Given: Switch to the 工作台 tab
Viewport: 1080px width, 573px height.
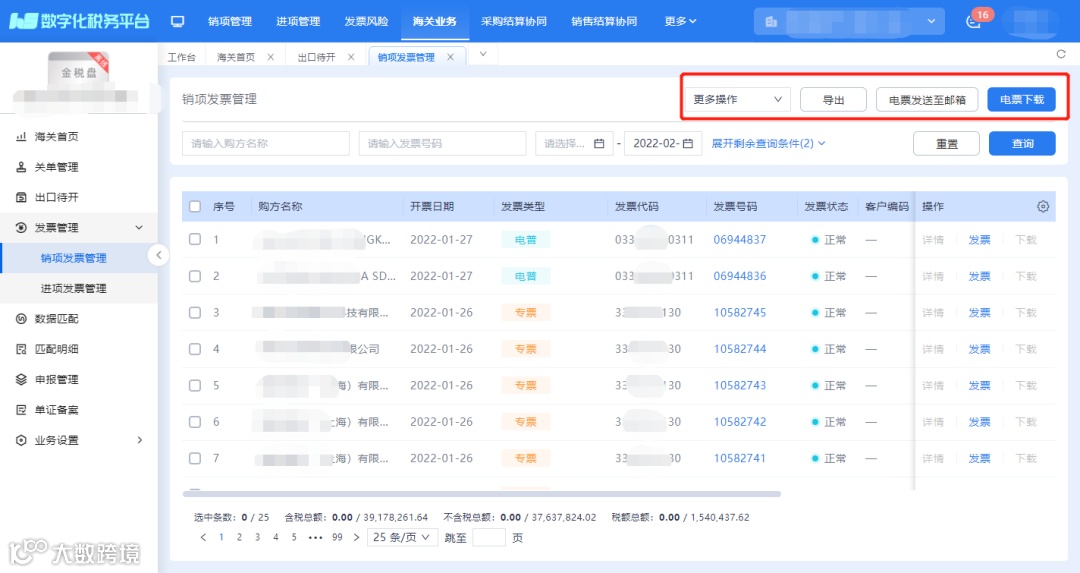Looking at the screenshot, I should [x=182, y=57].
